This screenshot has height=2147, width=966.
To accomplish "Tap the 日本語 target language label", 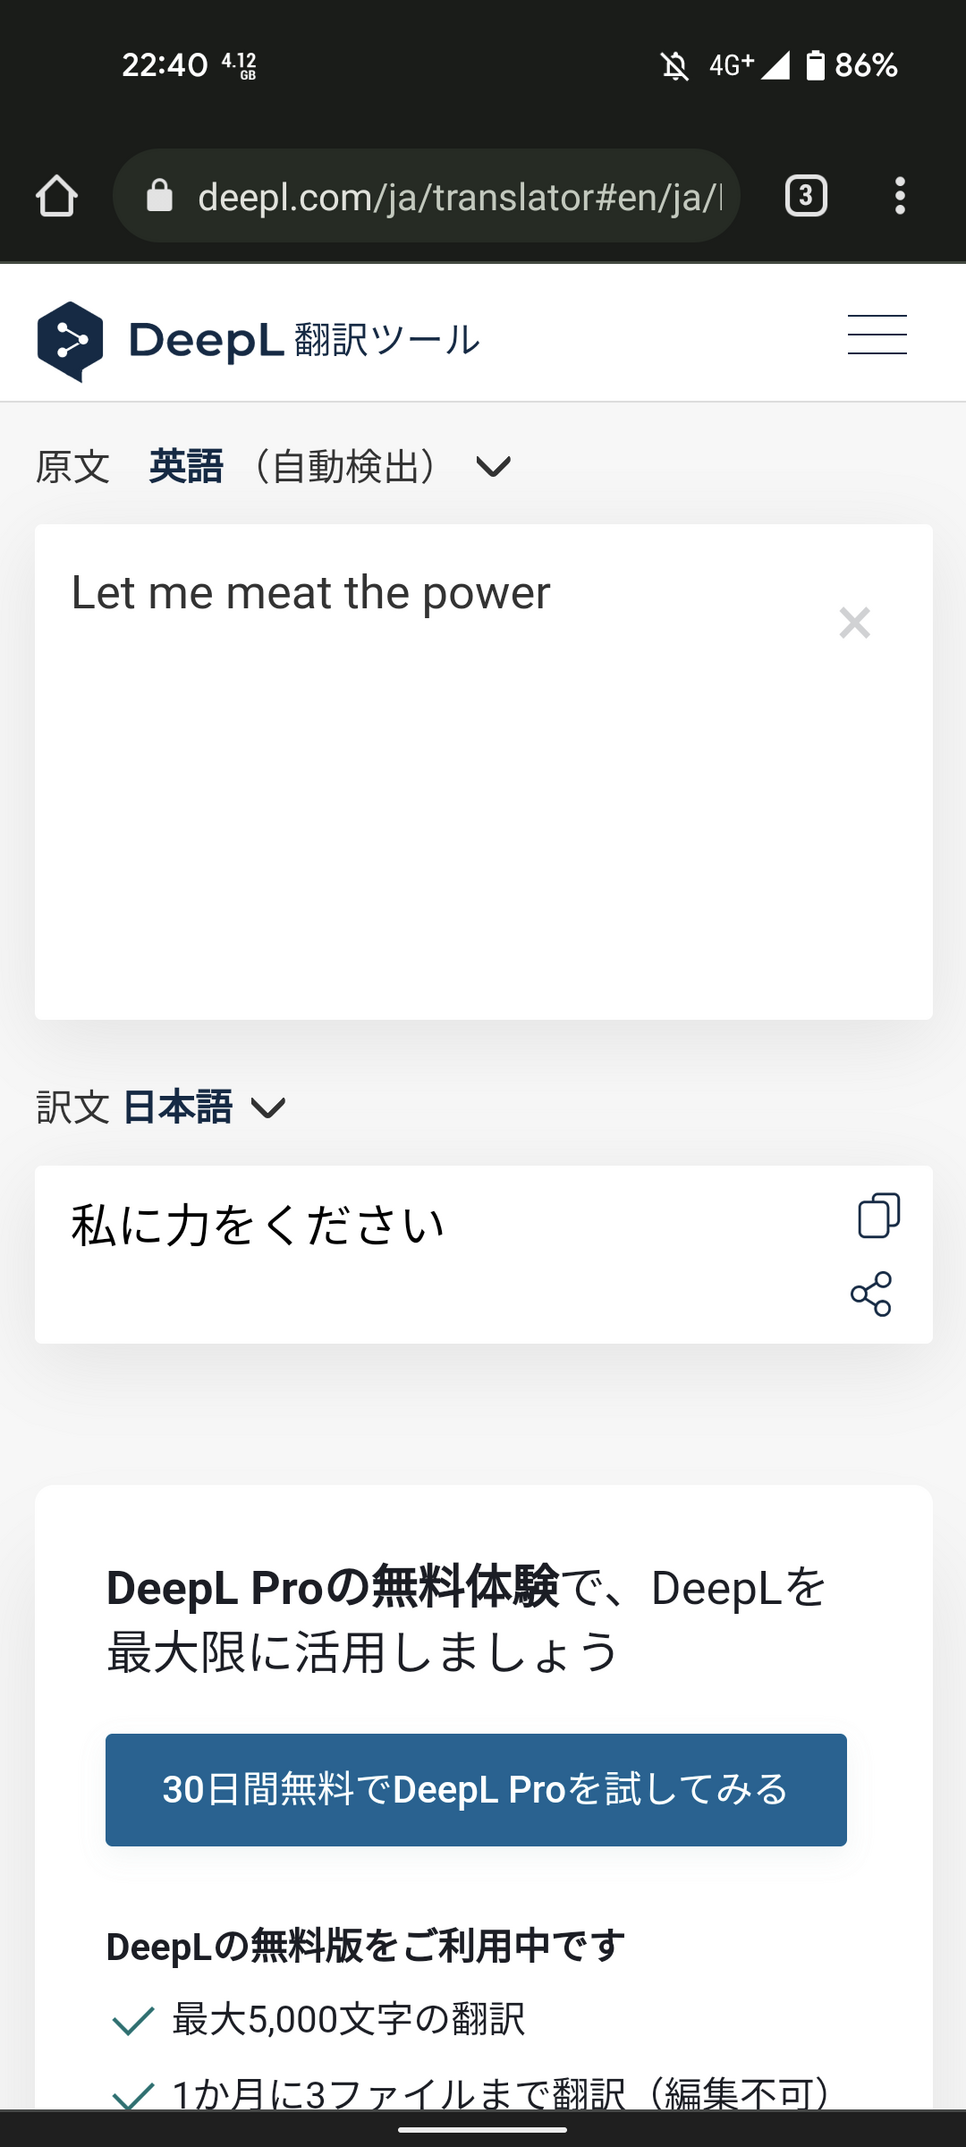I will point(178,1108).
